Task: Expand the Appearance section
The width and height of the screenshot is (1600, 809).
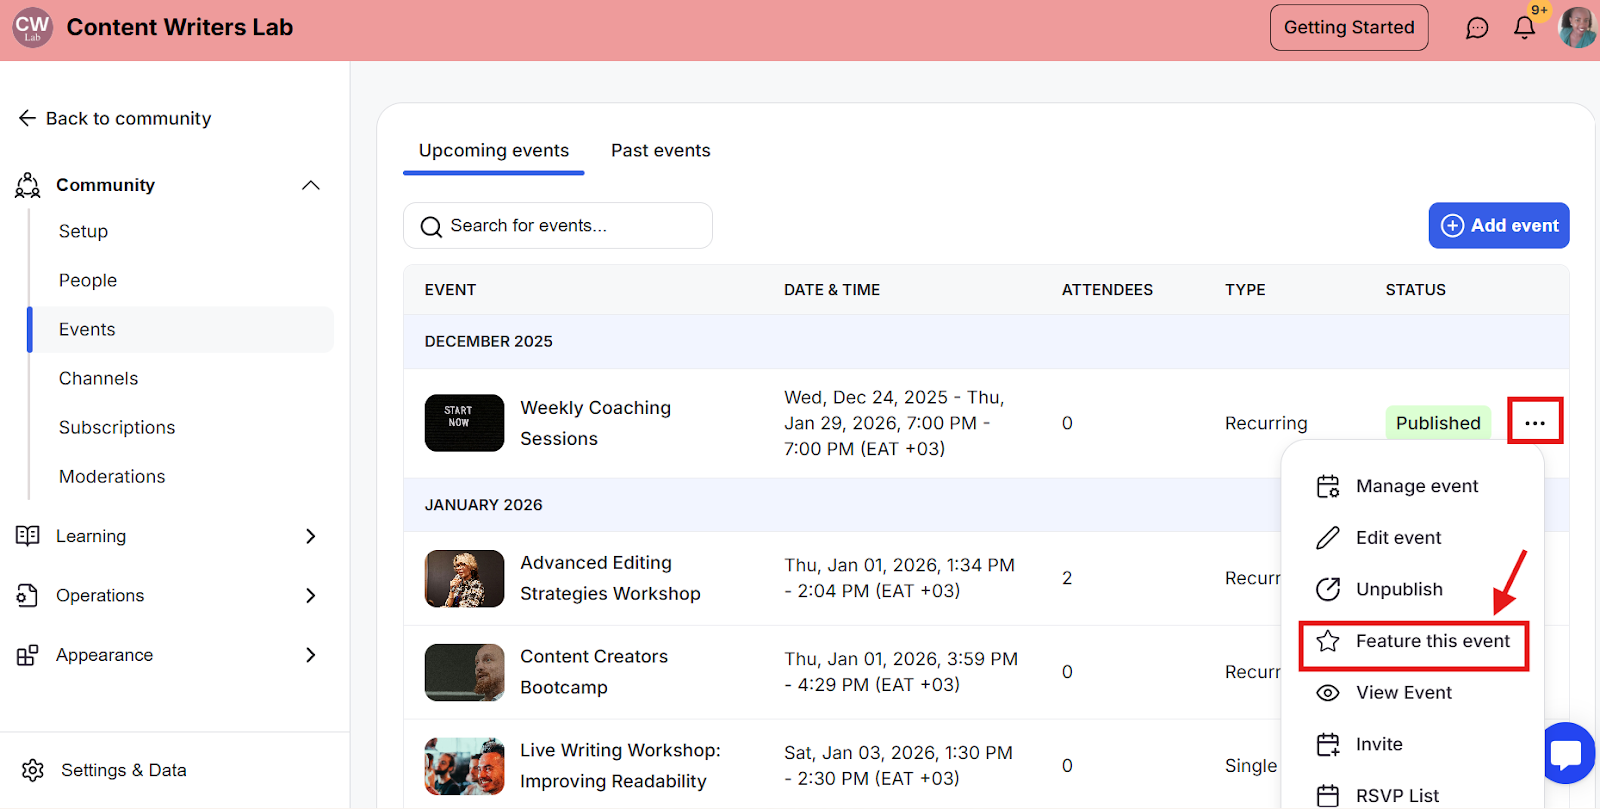Action: coord(310,655)
